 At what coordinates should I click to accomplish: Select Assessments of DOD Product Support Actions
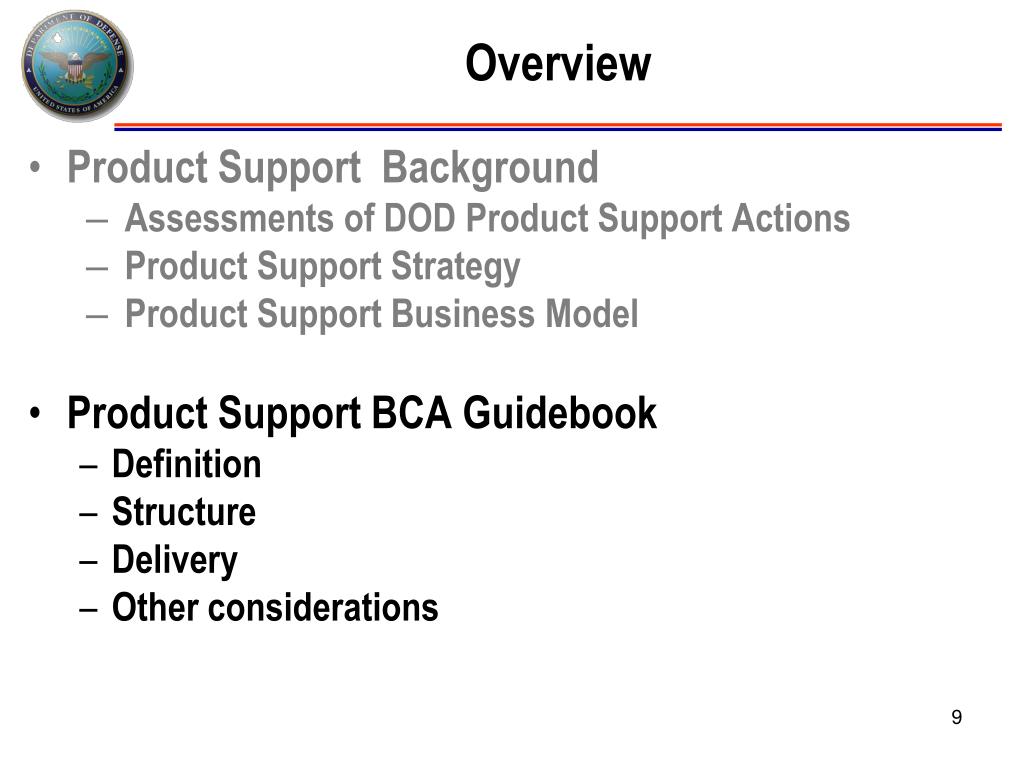pyautogui.click(x=487, y=218)
